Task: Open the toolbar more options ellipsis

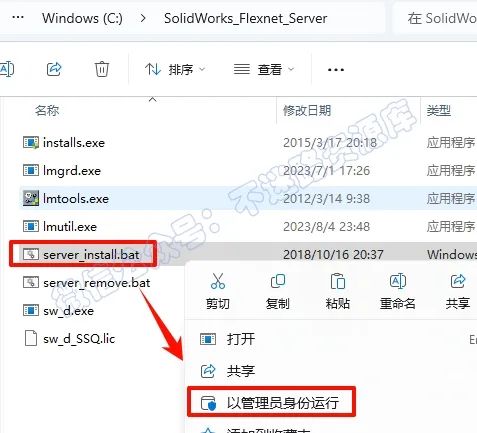Action: pos(336,70)
